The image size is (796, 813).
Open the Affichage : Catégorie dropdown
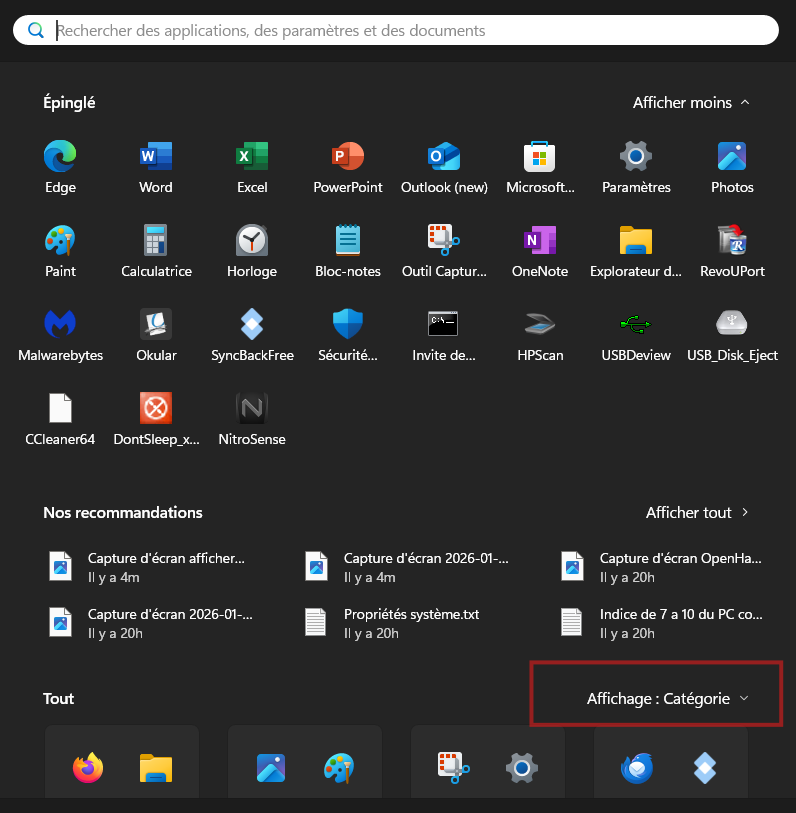pyautogui.click(x=668, y=698)
